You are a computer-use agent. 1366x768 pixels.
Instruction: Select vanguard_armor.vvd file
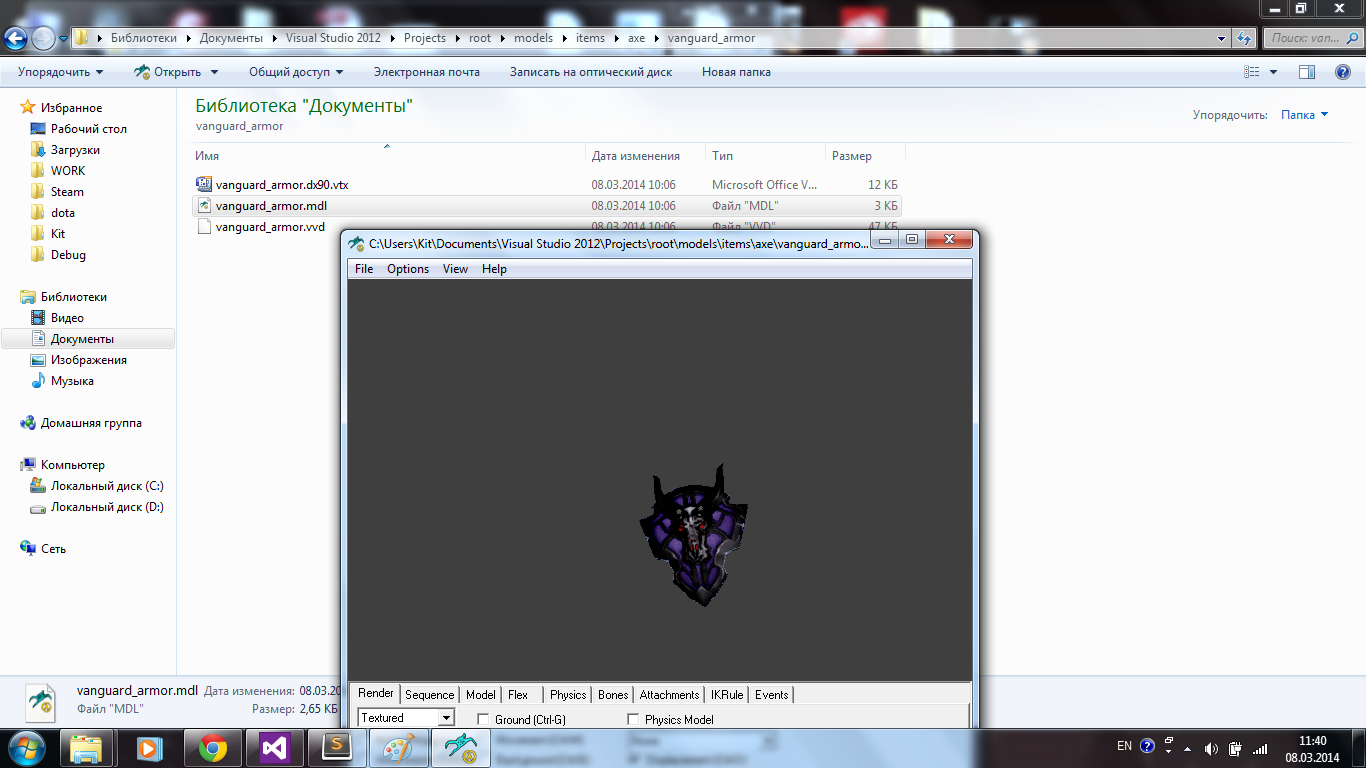pyautogui.click(x=270, y=227)
